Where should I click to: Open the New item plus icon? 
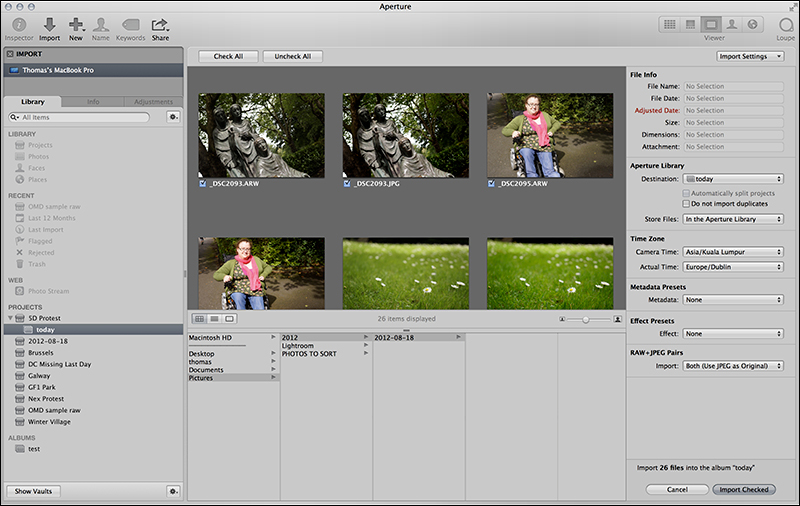point(76,24)
